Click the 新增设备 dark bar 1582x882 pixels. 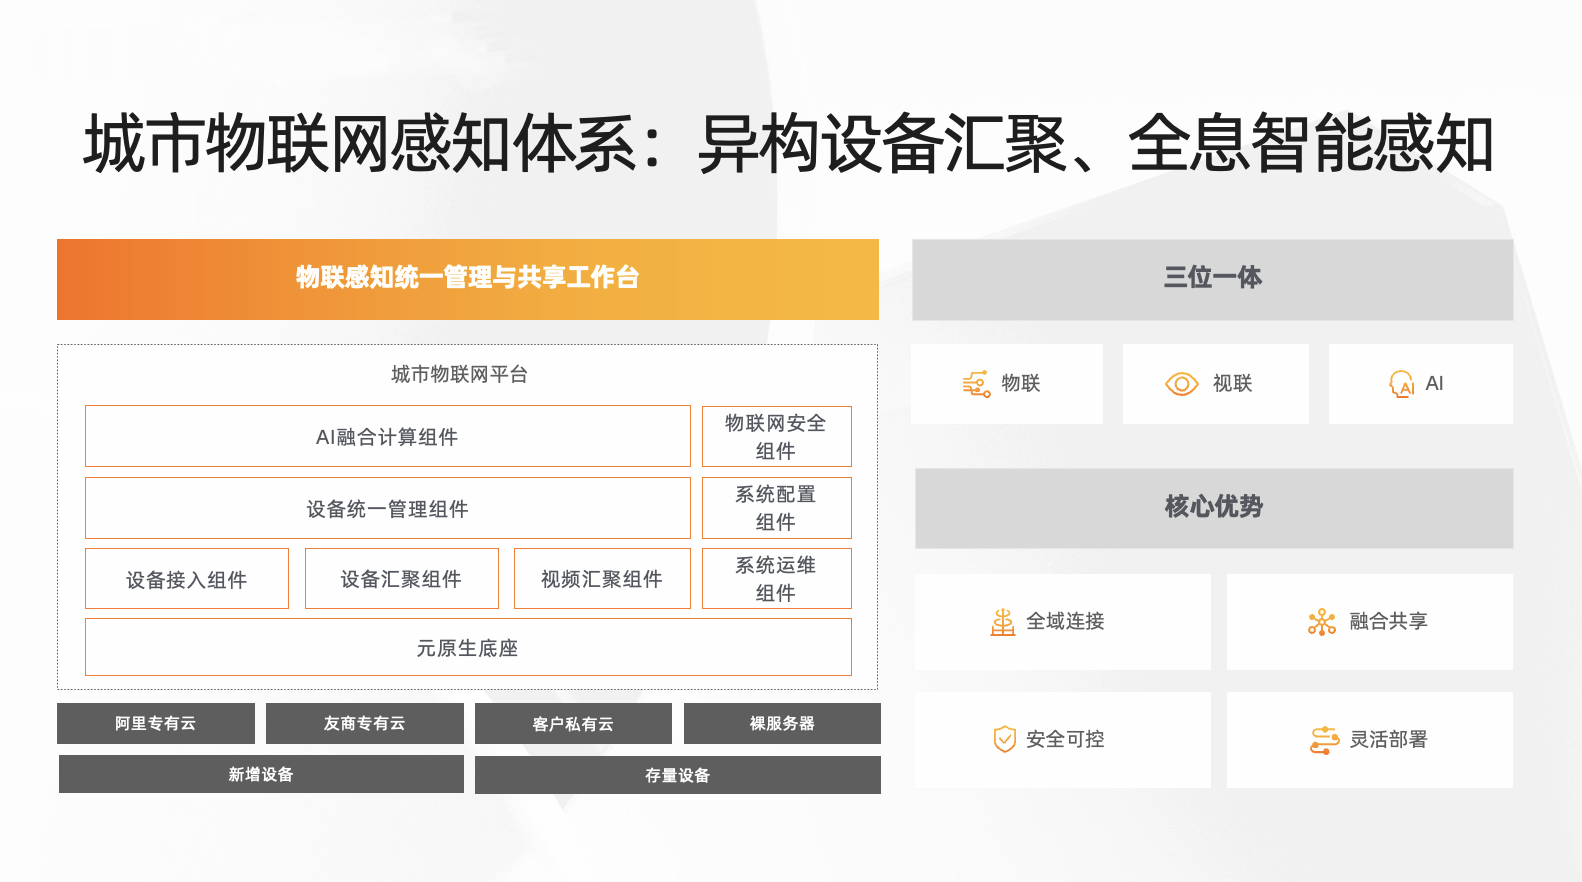[x=261, y=774]
